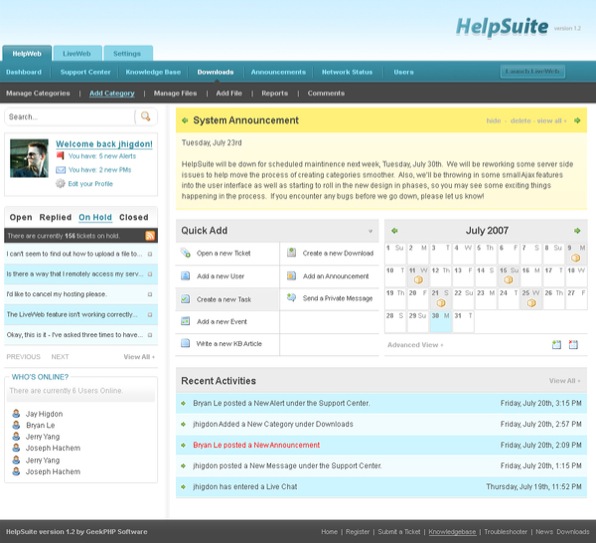596x543 pixels.
Task: Delete the system announcement
Action: (x=520, y=120)
